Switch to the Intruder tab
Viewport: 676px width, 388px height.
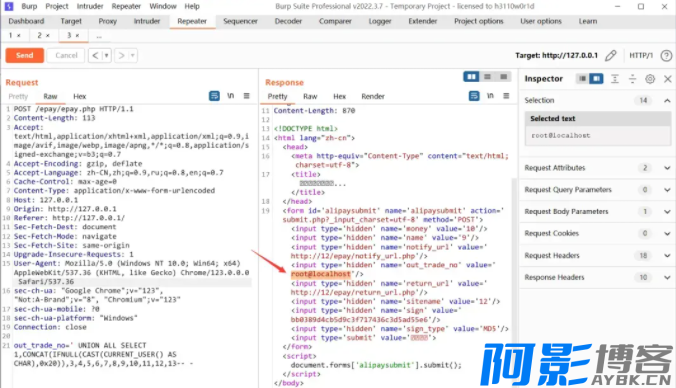tap(147, 21)
